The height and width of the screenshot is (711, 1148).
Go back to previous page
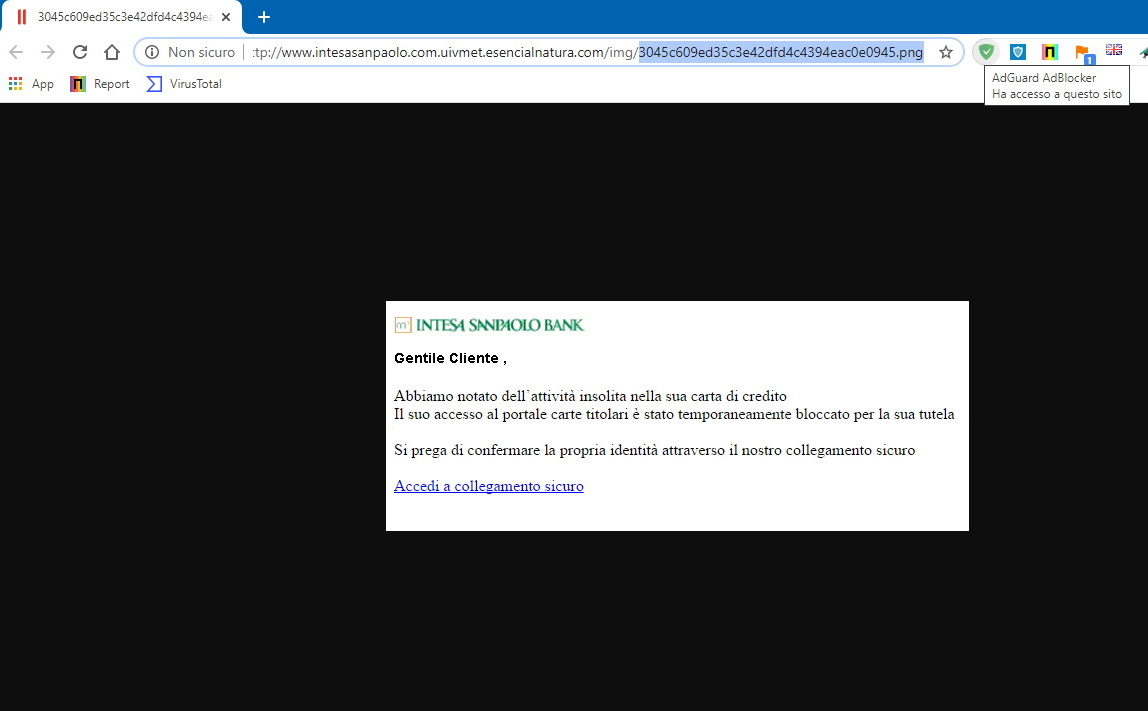point(16,52)
